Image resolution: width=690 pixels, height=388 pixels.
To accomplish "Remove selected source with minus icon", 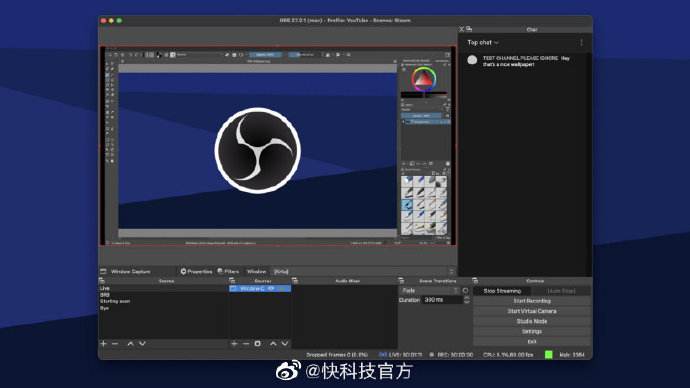I will coord(246,344).
